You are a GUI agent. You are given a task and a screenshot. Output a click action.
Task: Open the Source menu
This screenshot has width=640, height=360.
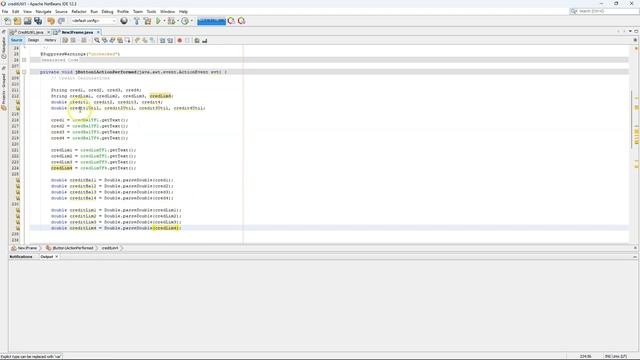61,11
